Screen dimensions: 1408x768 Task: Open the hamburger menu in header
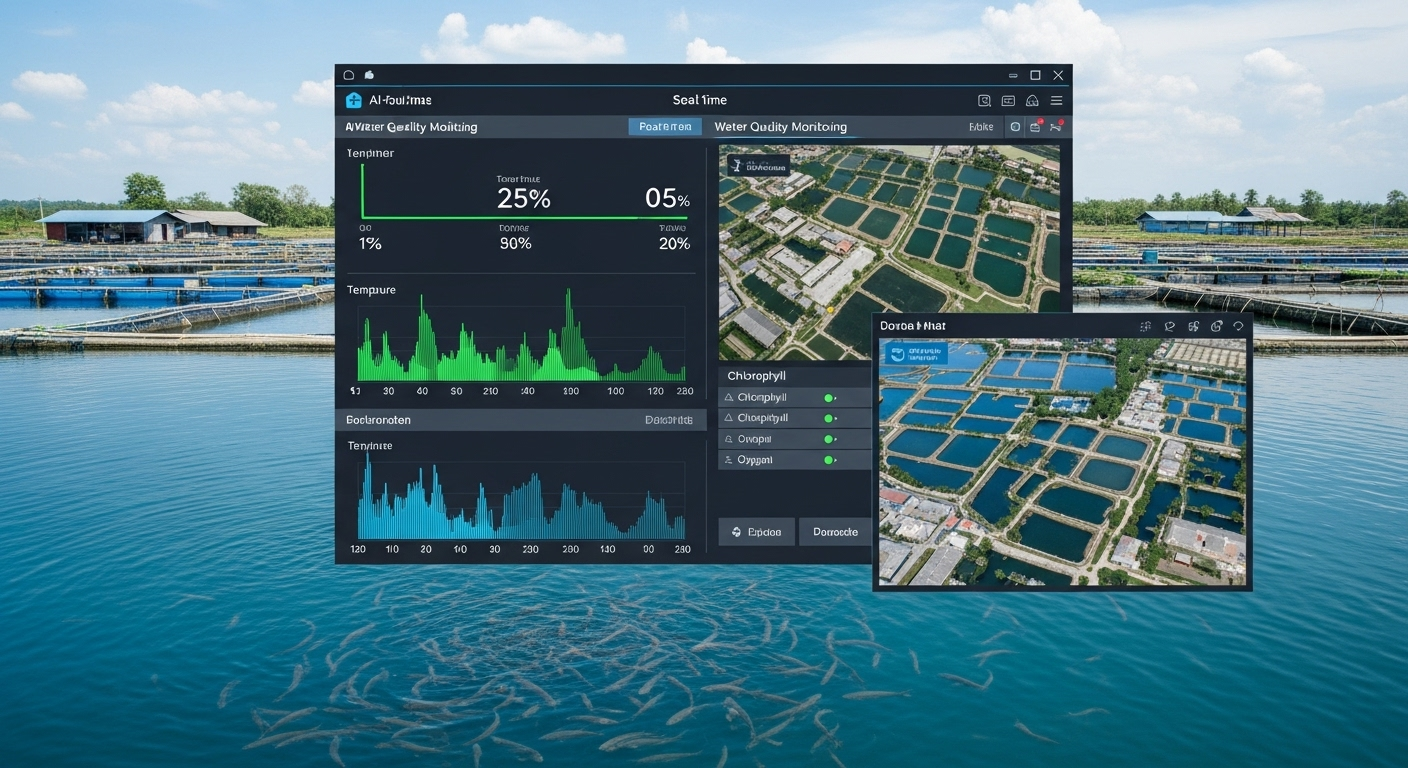(1057, 101)
